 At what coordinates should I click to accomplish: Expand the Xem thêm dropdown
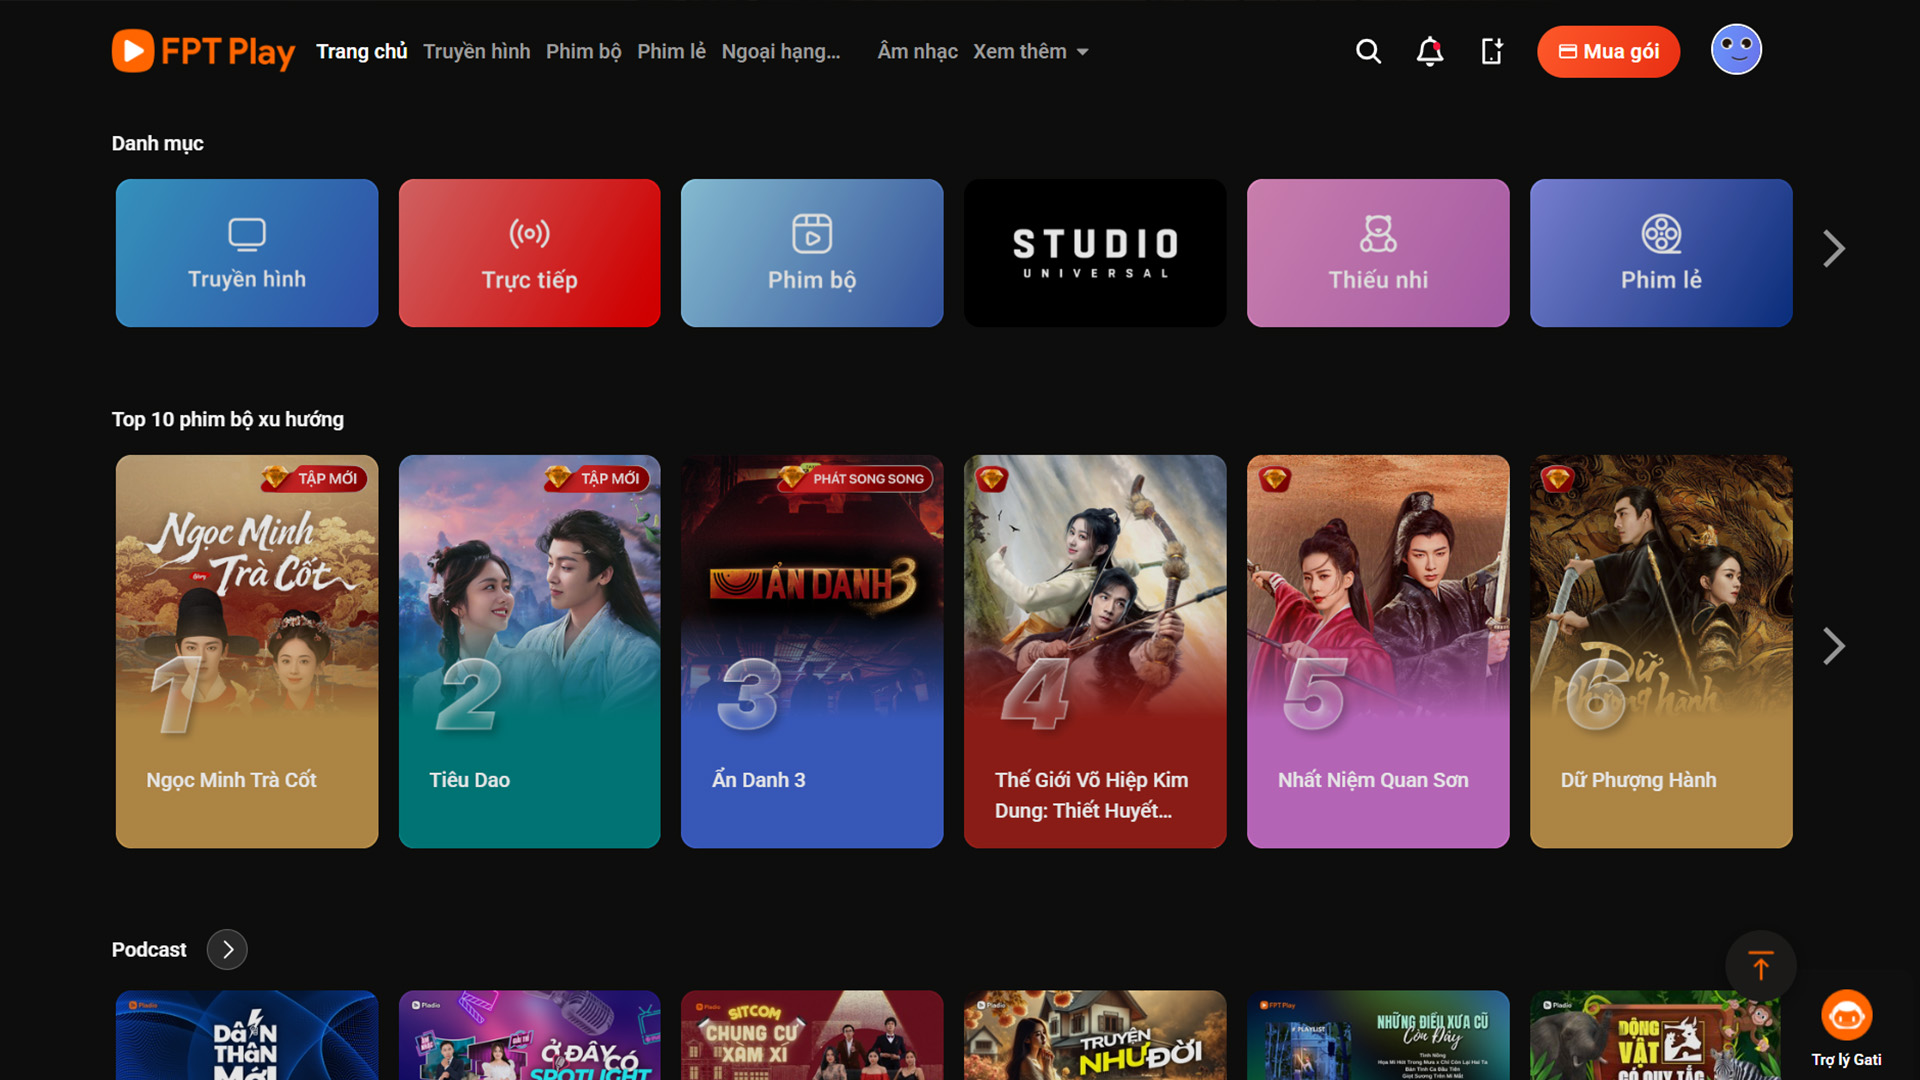coord(1030,51)
